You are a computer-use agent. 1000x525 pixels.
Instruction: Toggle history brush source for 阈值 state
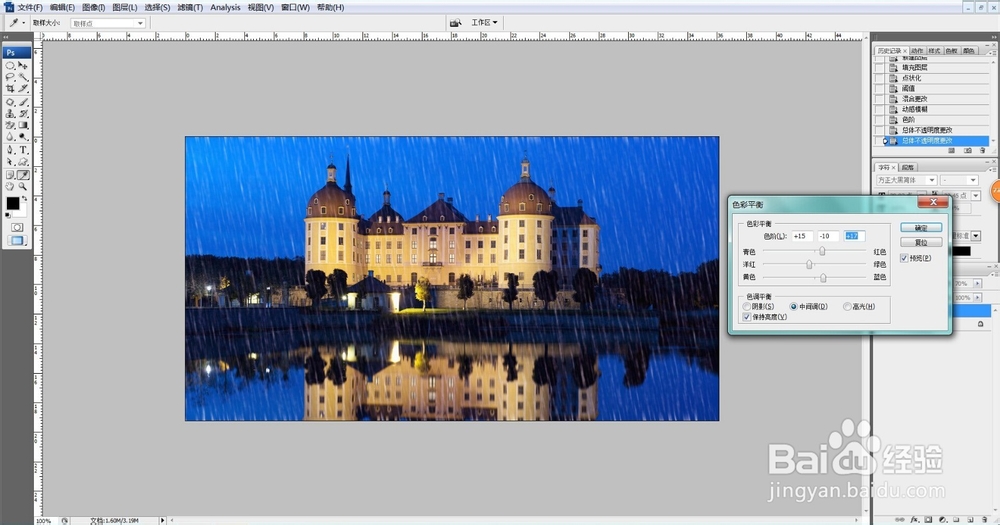pos(879,89)
